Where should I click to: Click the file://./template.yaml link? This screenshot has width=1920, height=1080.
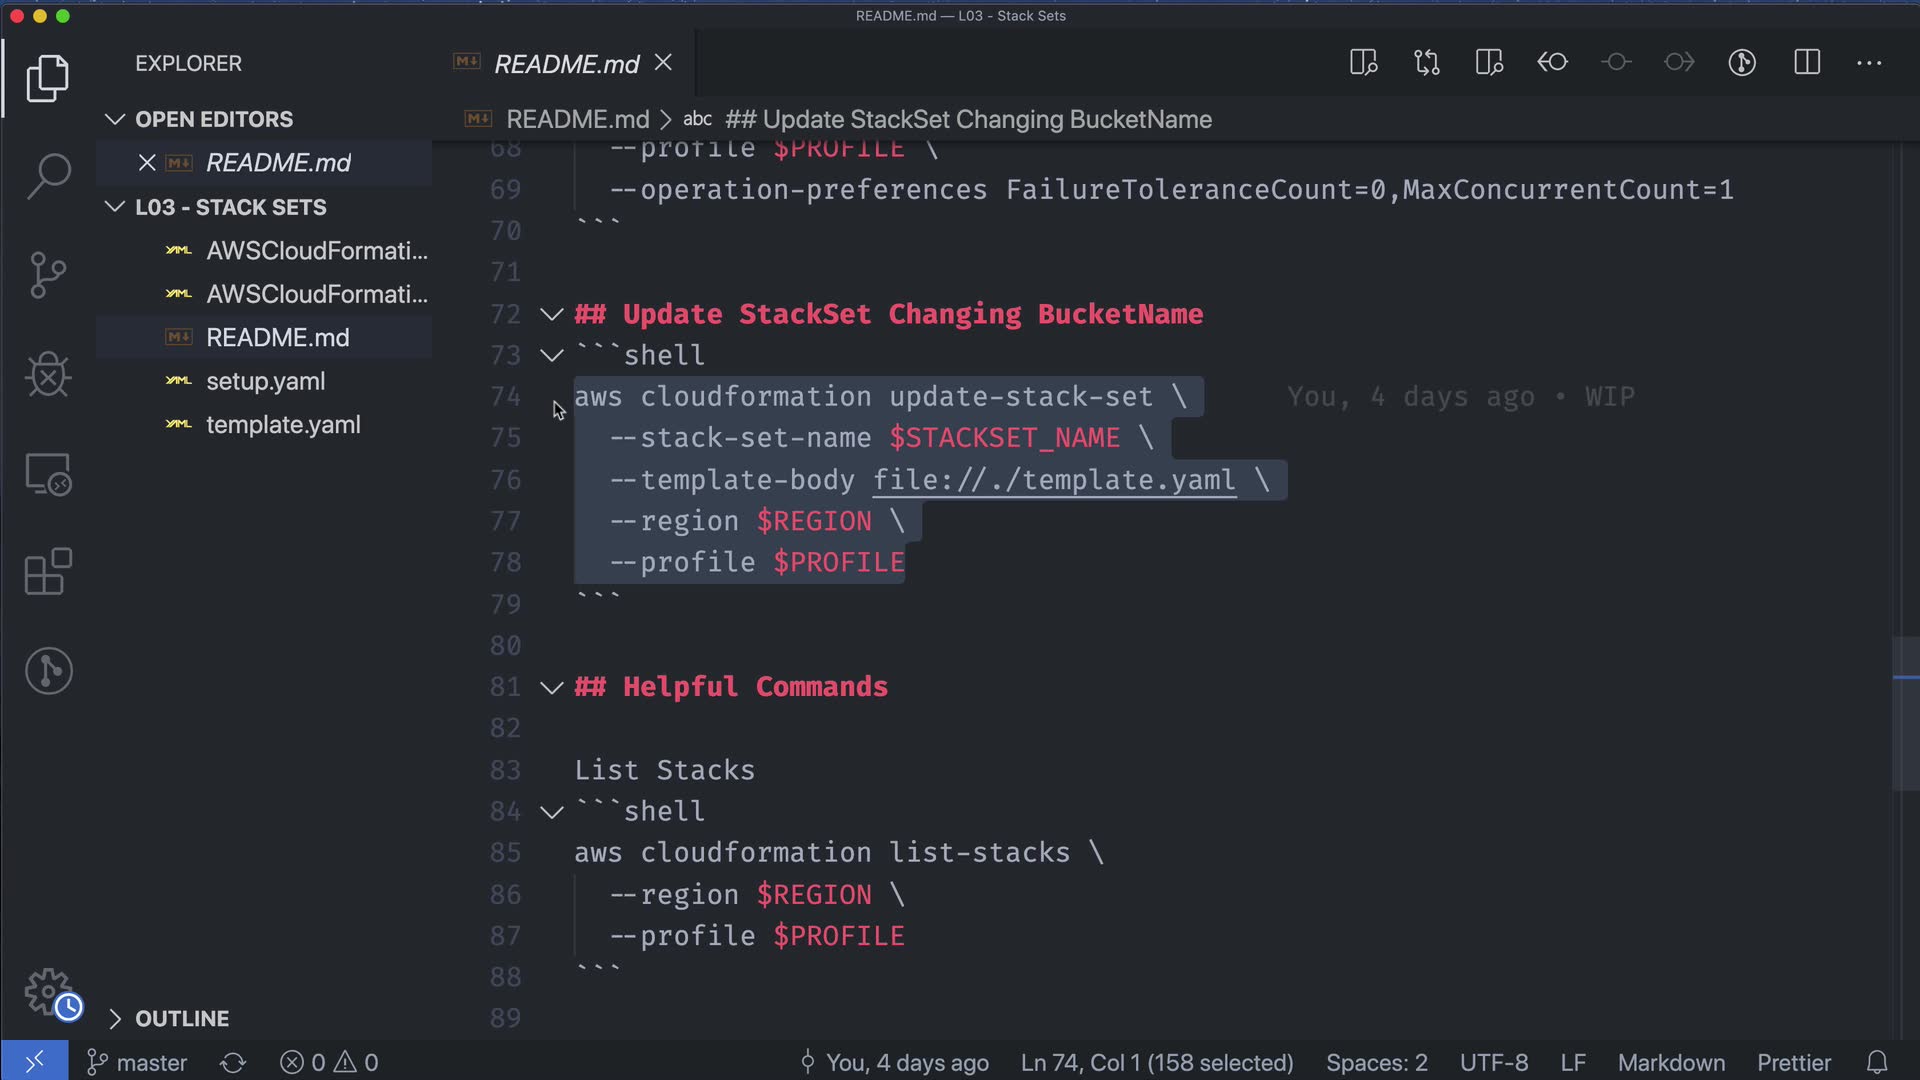point(1053,480)
